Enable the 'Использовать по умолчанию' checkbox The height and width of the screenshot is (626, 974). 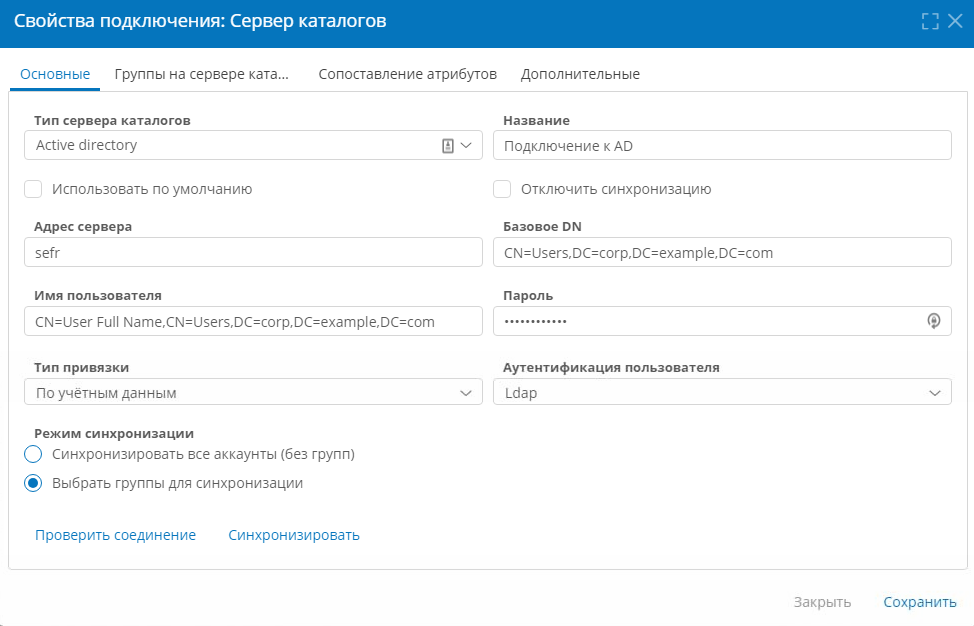(34, 189)
